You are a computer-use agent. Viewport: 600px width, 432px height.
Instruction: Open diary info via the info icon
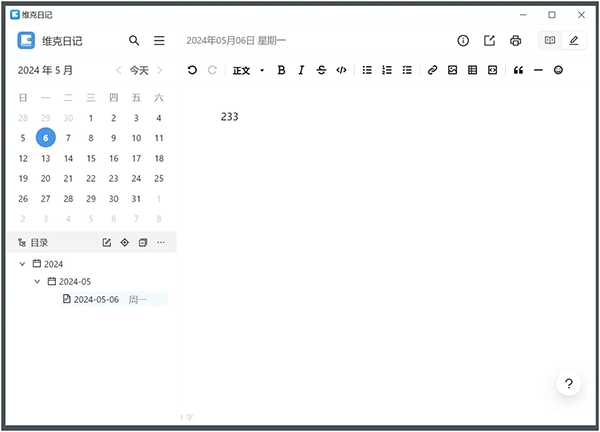tap(463, 41)
